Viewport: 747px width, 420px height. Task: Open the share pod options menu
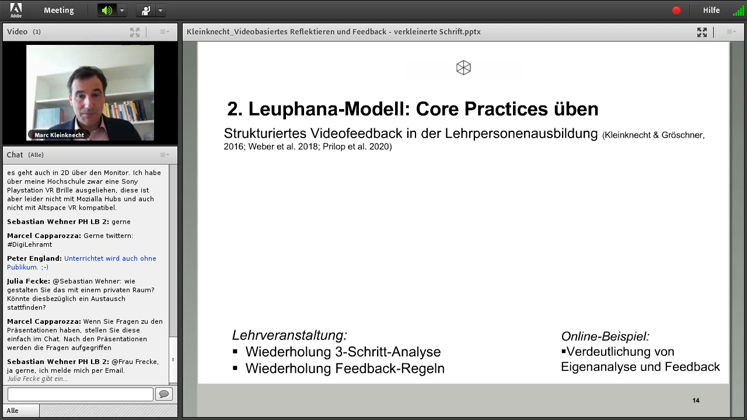pos(731,32)
